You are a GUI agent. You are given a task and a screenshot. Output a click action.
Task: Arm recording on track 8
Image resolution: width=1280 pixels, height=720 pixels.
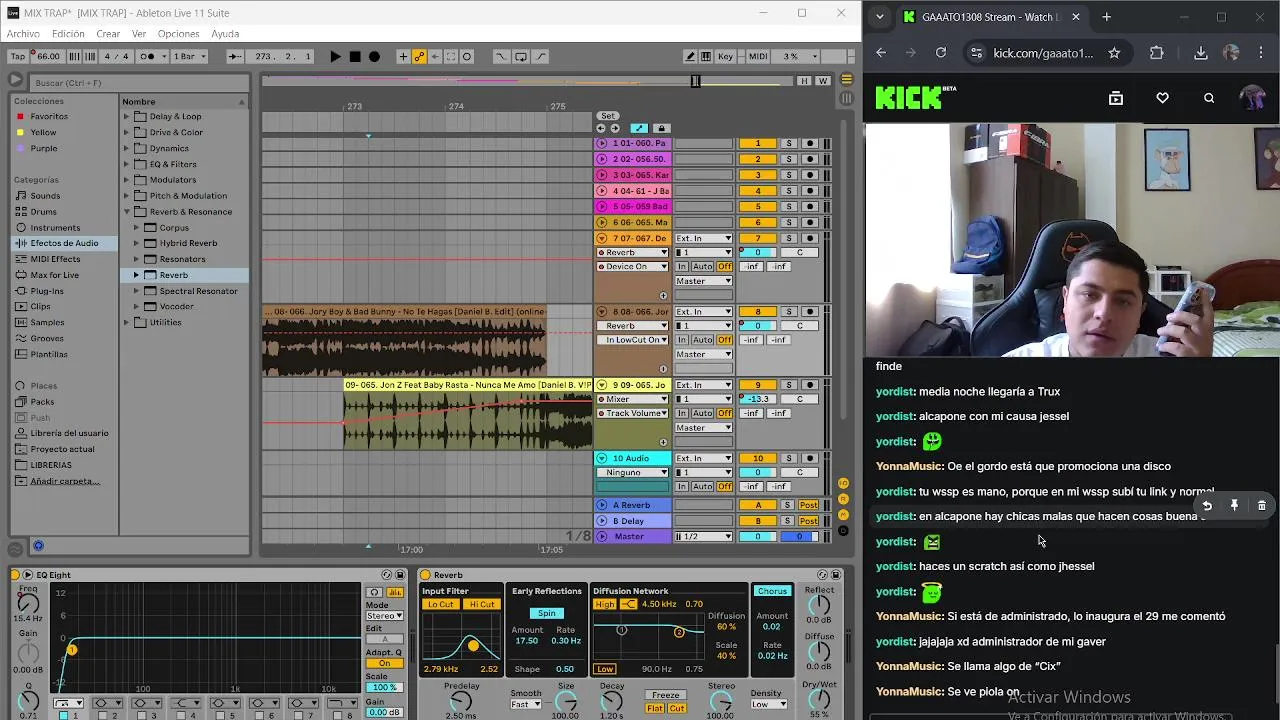810,312
